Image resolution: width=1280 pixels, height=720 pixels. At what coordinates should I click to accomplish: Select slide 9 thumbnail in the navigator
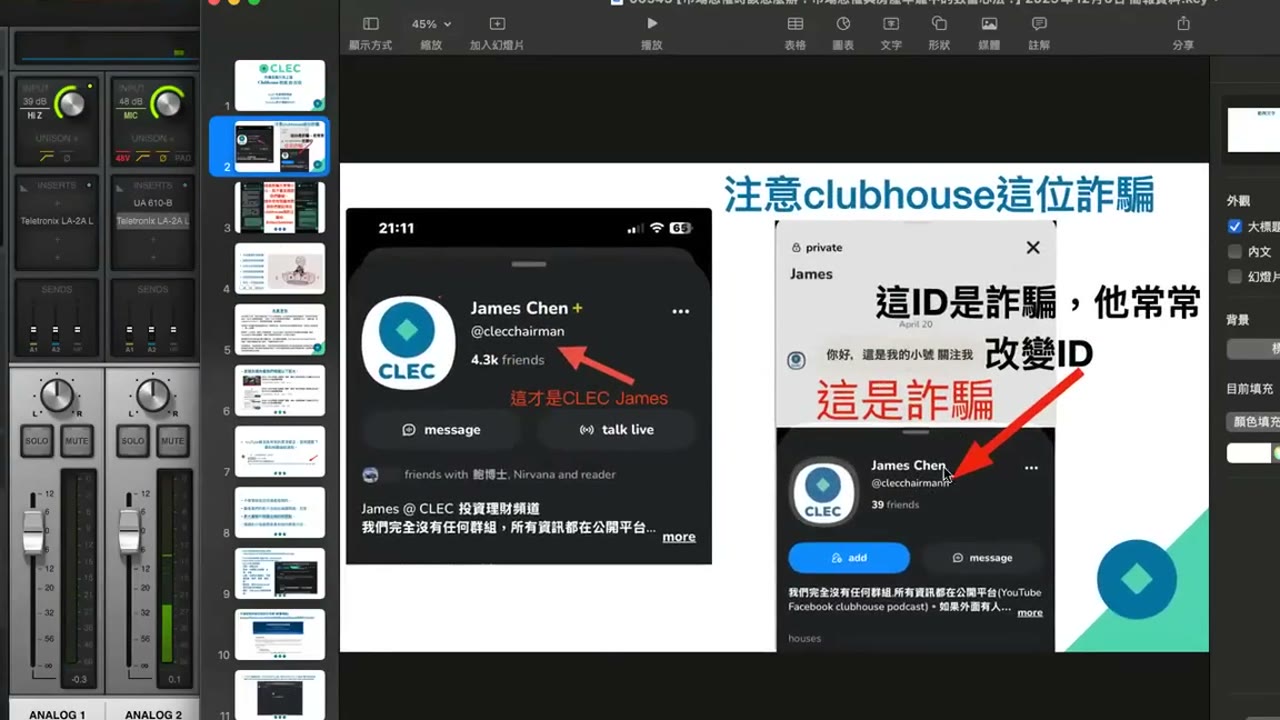coord(280,573)
